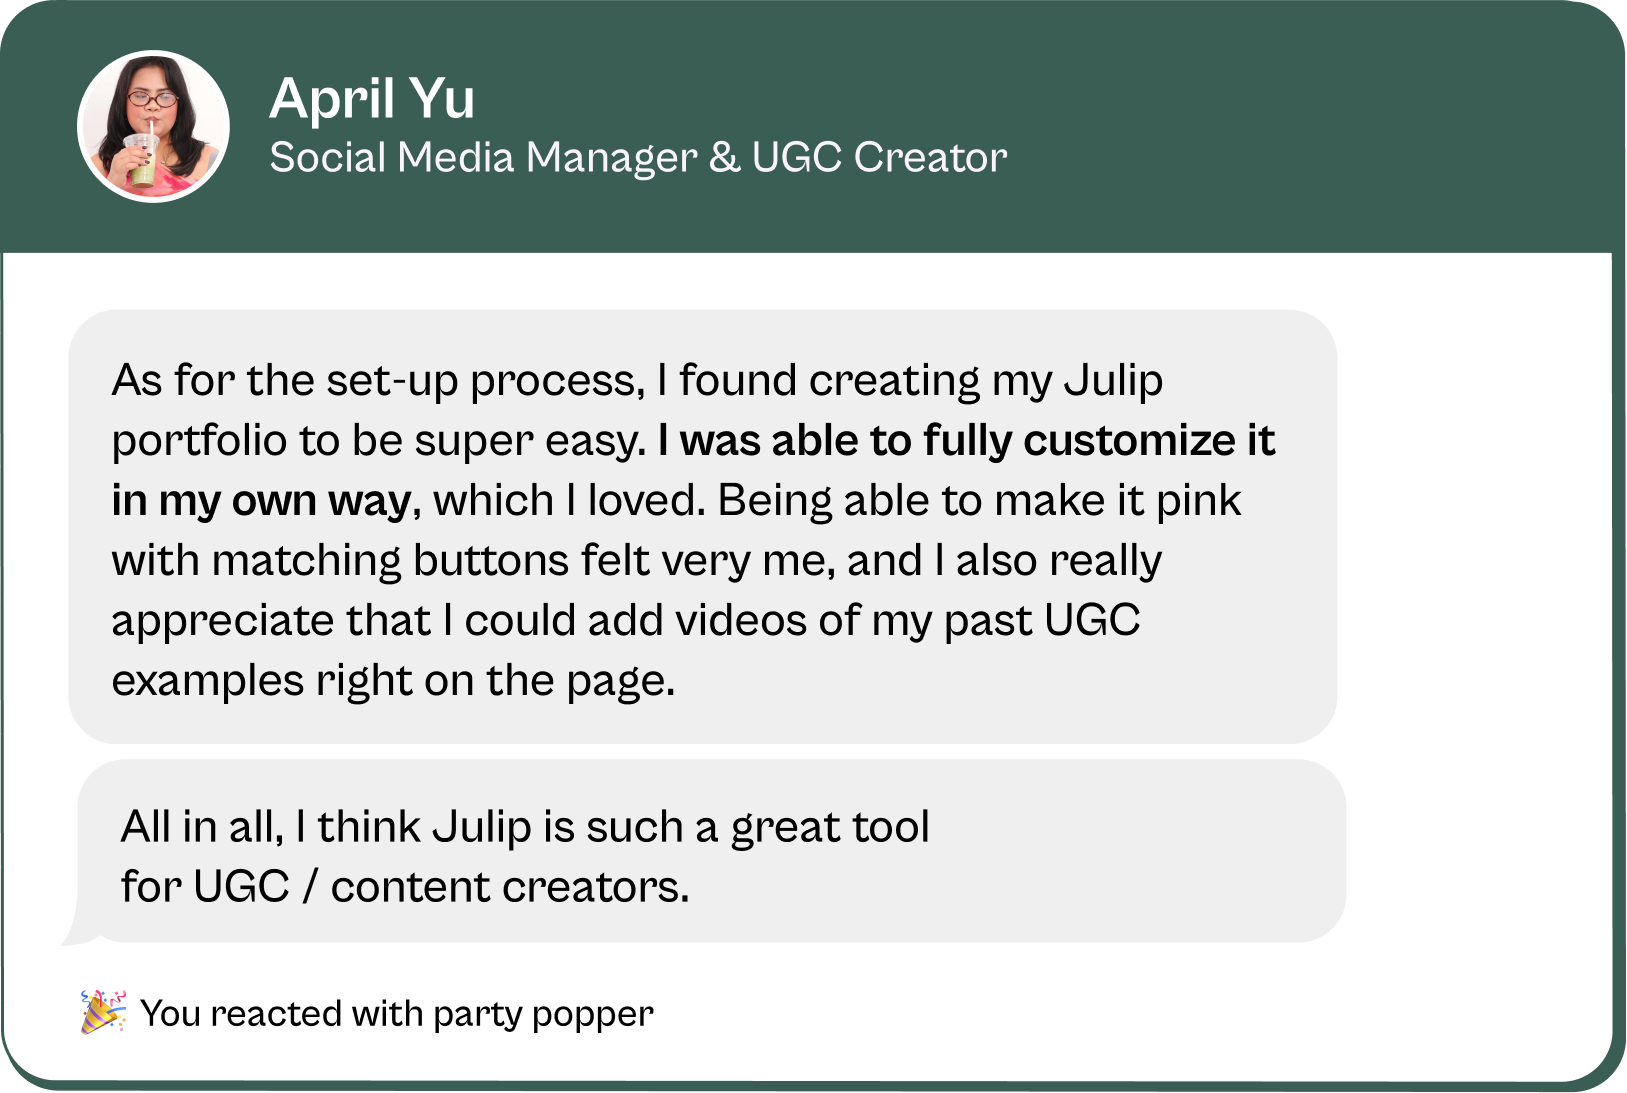The image size is (1627, 1093).
Task: Click the party popper emoji icon
Action: (103, 1012)
